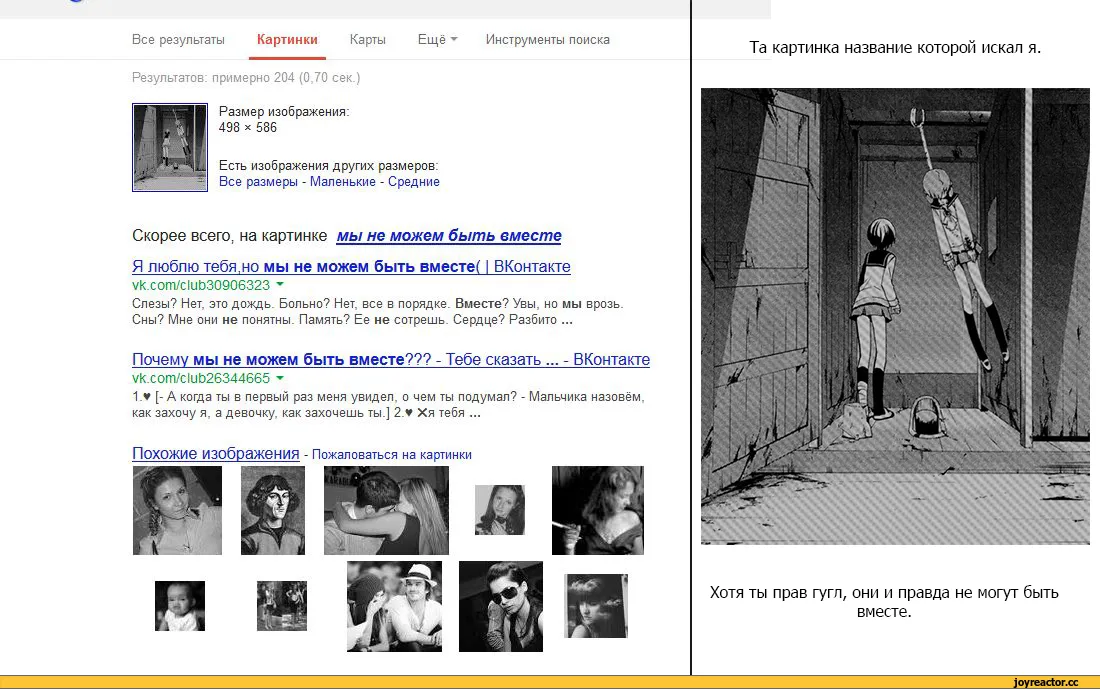
Task: Open result 'Почему мы не можем быть вместе???'
Action: click(391, 359)
